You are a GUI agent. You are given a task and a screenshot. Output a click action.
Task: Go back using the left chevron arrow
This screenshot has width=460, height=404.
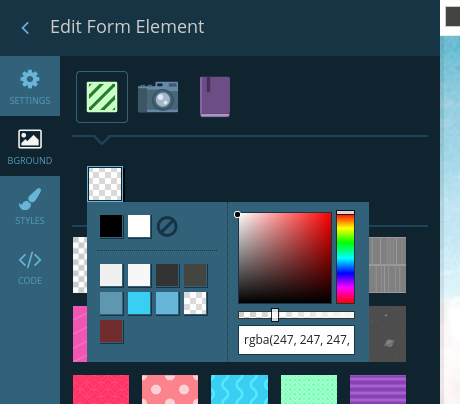[25, 28]
